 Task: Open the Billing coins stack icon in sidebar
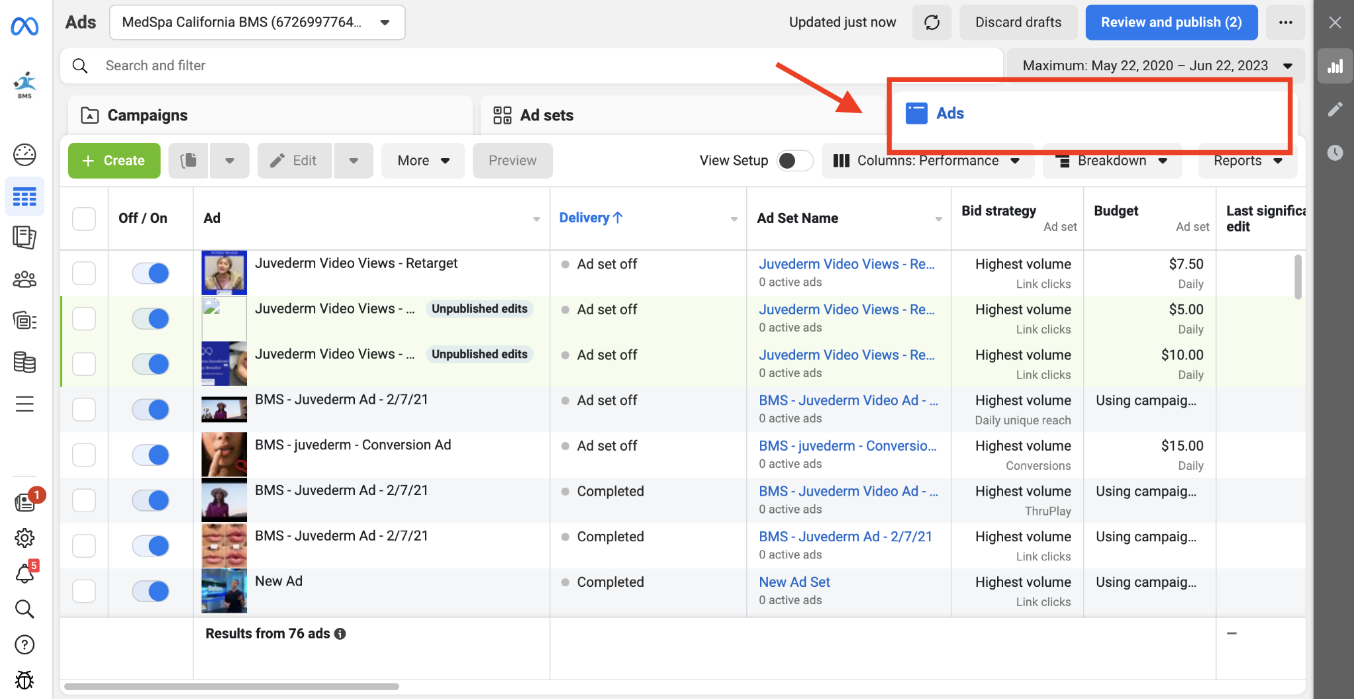tap(25, 362)
